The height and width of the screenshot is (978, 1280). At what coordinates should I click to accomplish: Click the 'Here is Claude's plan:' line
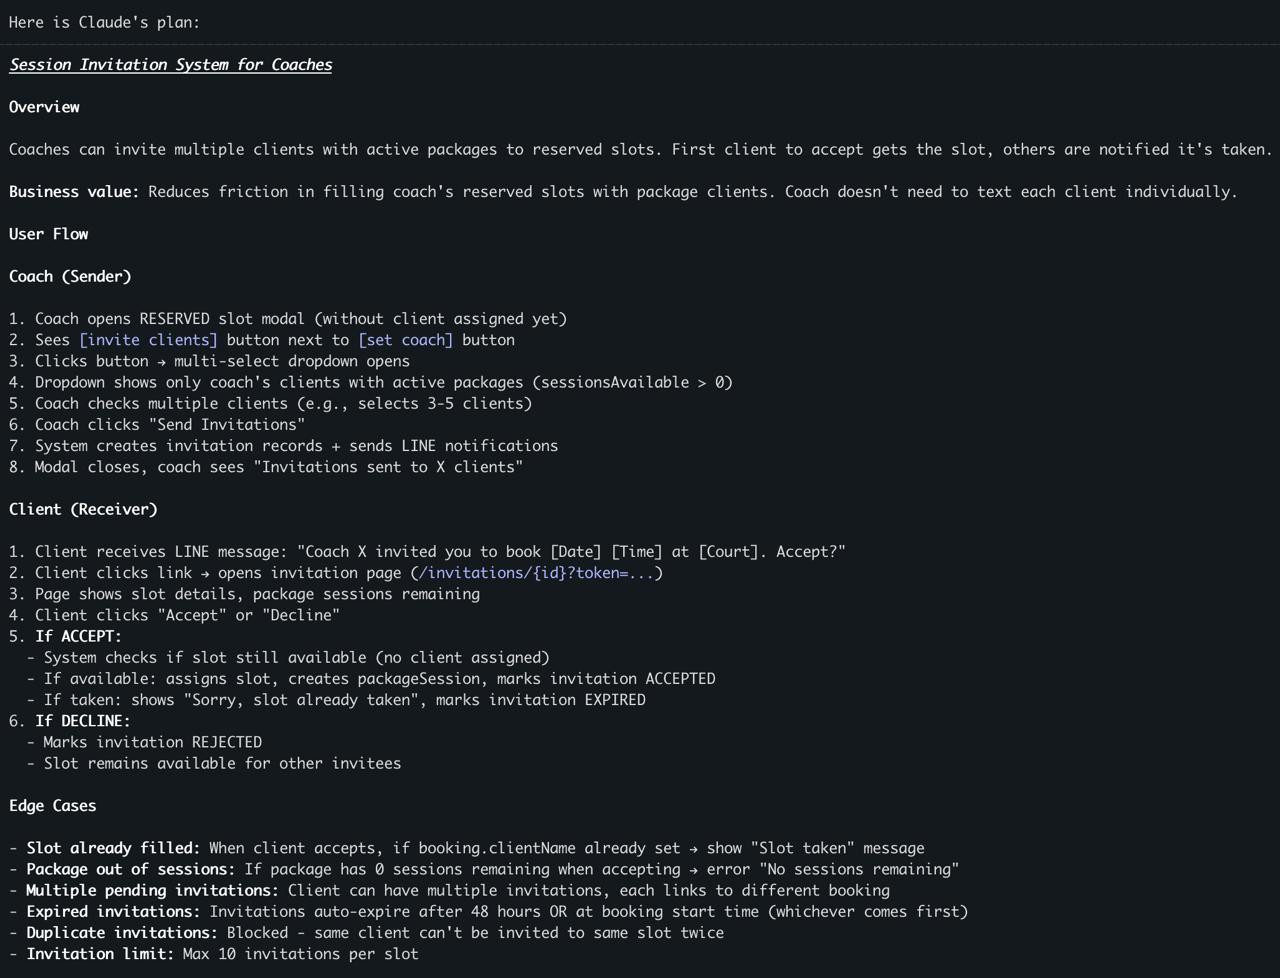(x=104, y=22)
